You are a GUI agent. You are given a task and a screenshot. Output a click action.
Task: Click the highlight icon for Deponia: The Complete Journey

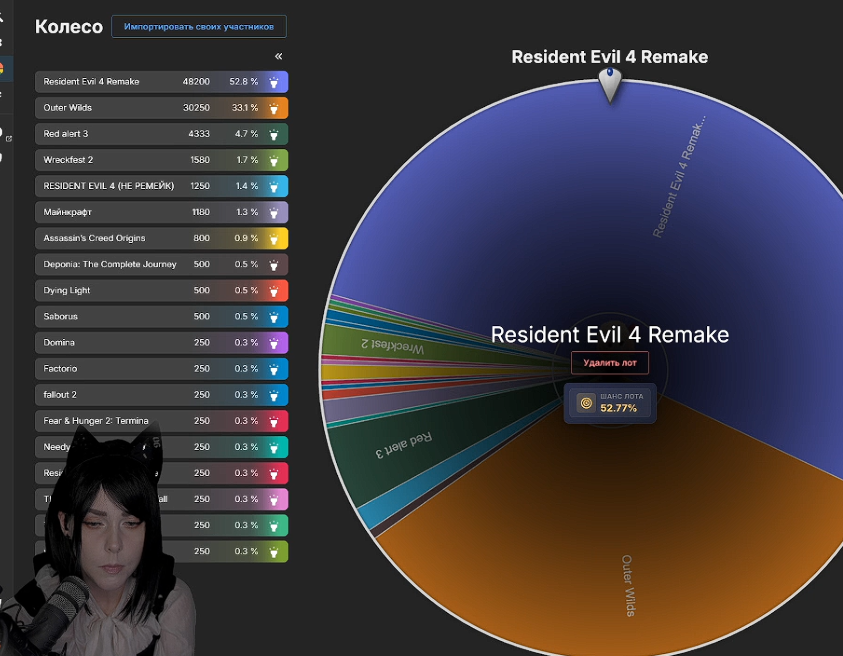pyautogui.click(x=274, y=265)
